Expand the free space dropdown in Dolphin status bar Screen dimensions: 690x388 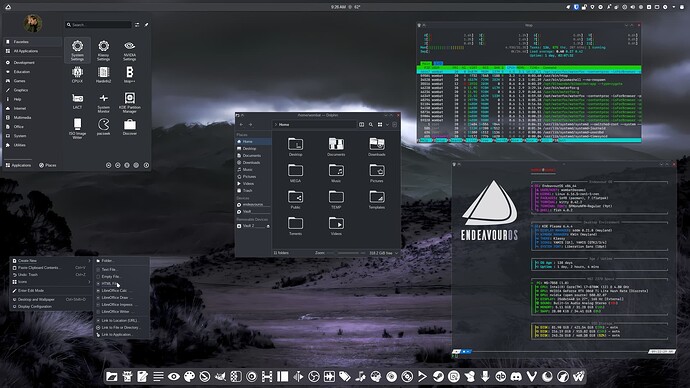396,253
